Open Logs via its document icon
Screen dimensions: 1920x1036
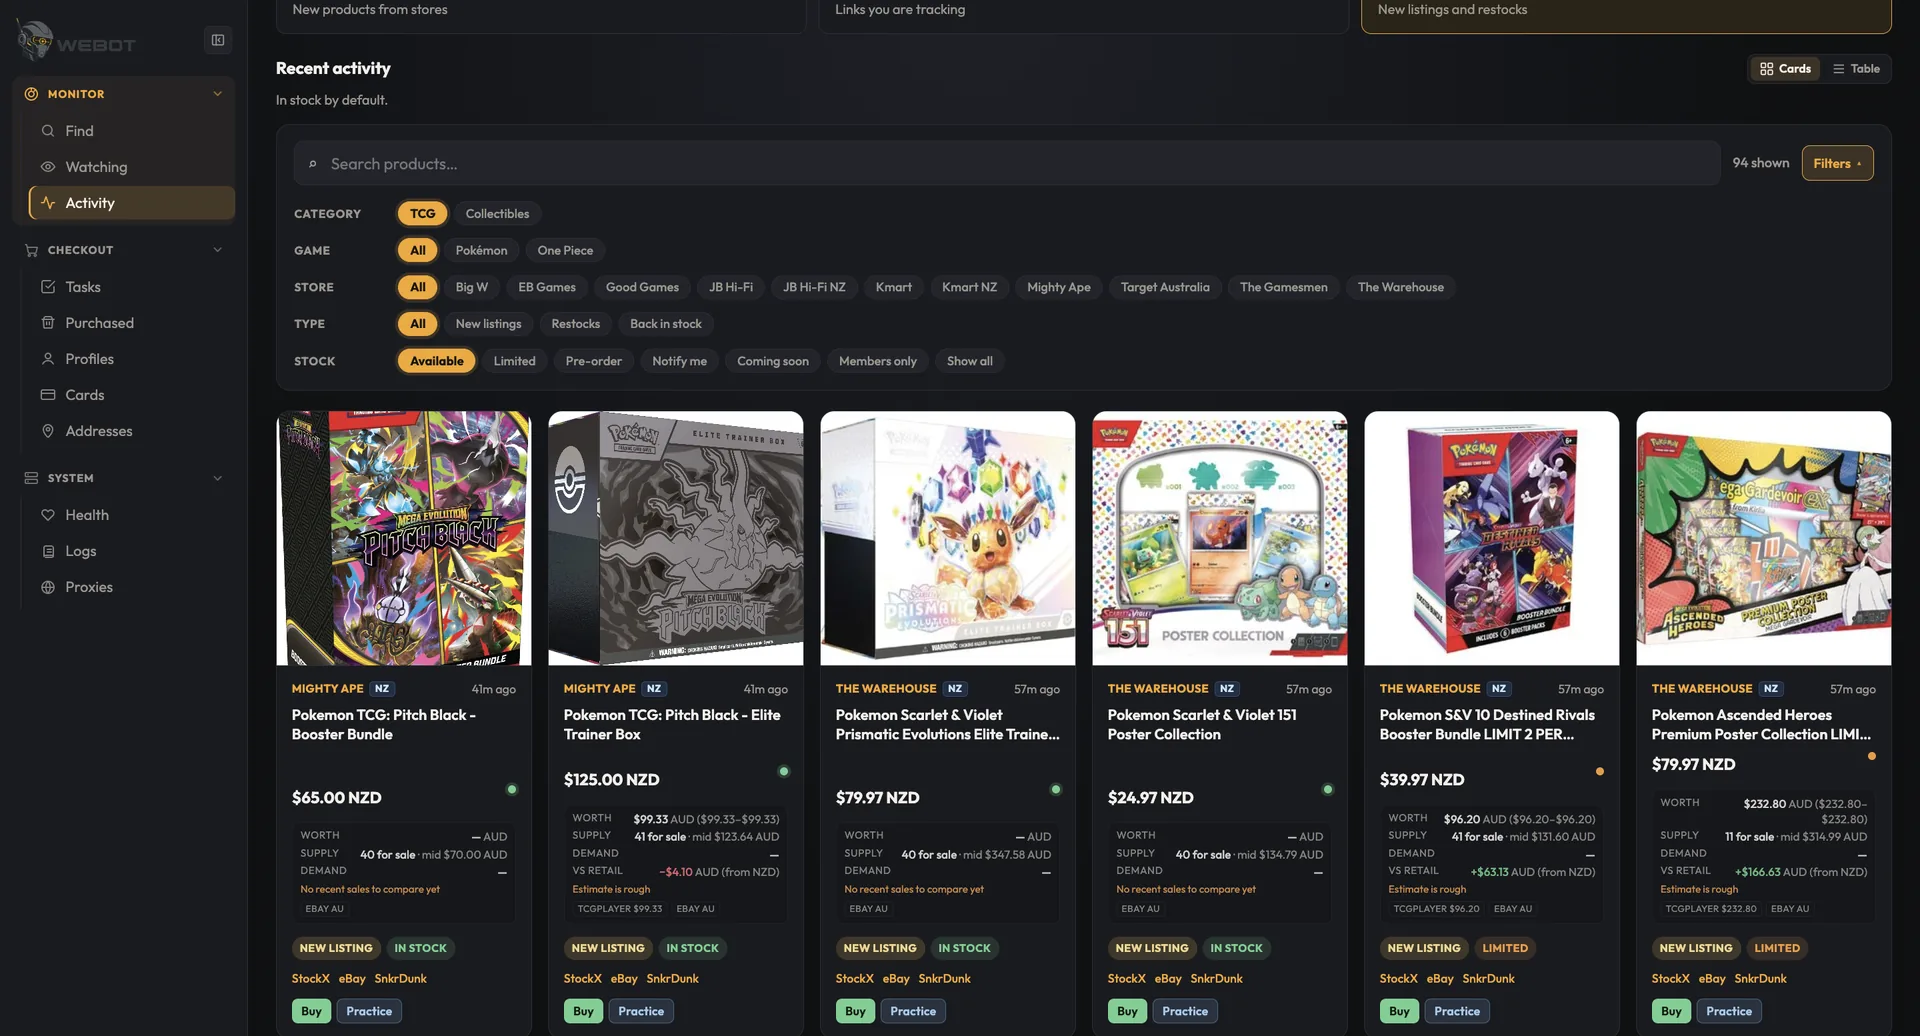point(47,551)
